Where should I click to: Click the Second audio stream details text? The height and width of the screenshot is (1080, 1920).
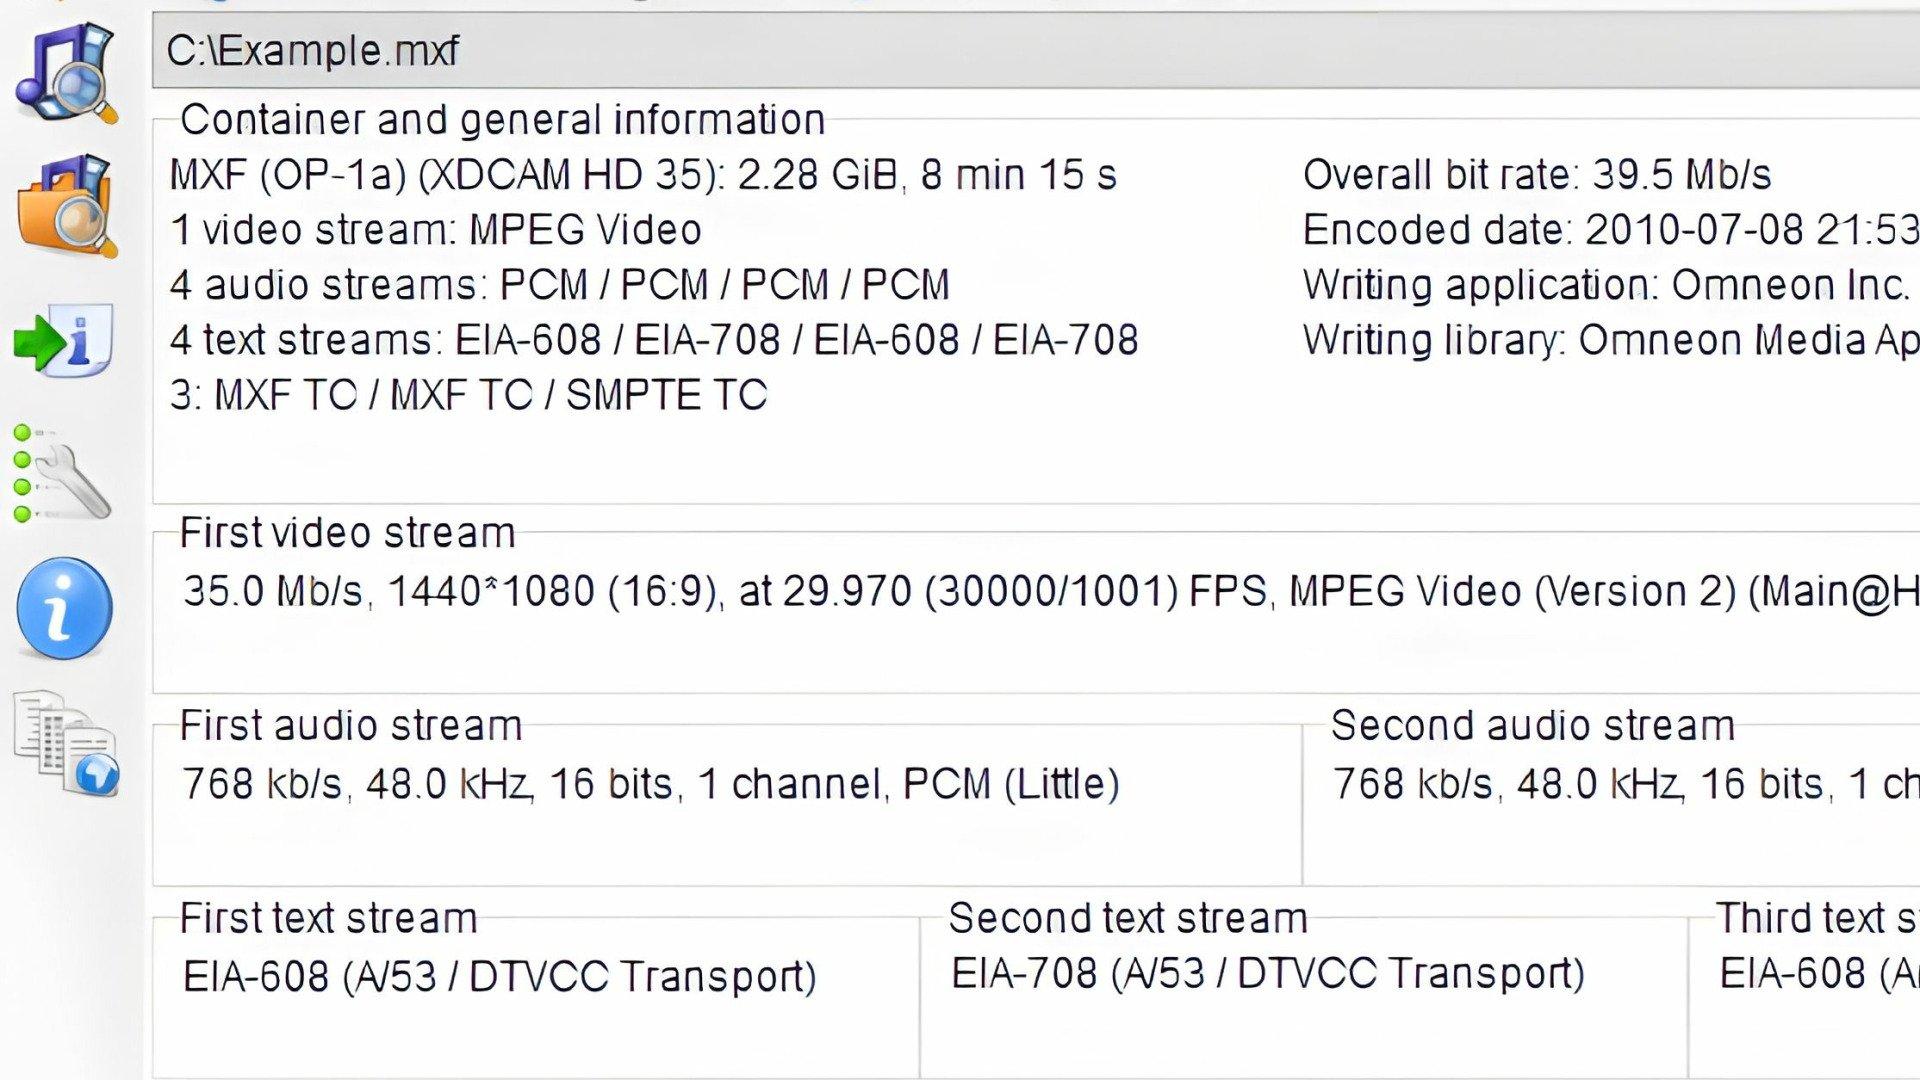(1627, 784)
